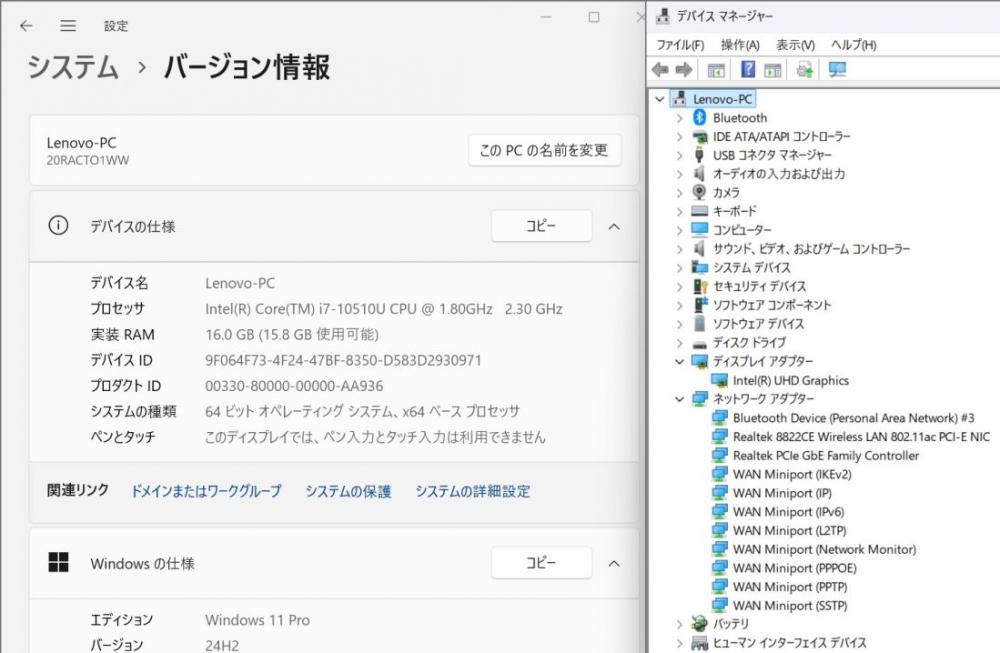
Task: Click the プロダクト ID value 00330-80000-00000-AA936
Action: [x=294, y=386]
